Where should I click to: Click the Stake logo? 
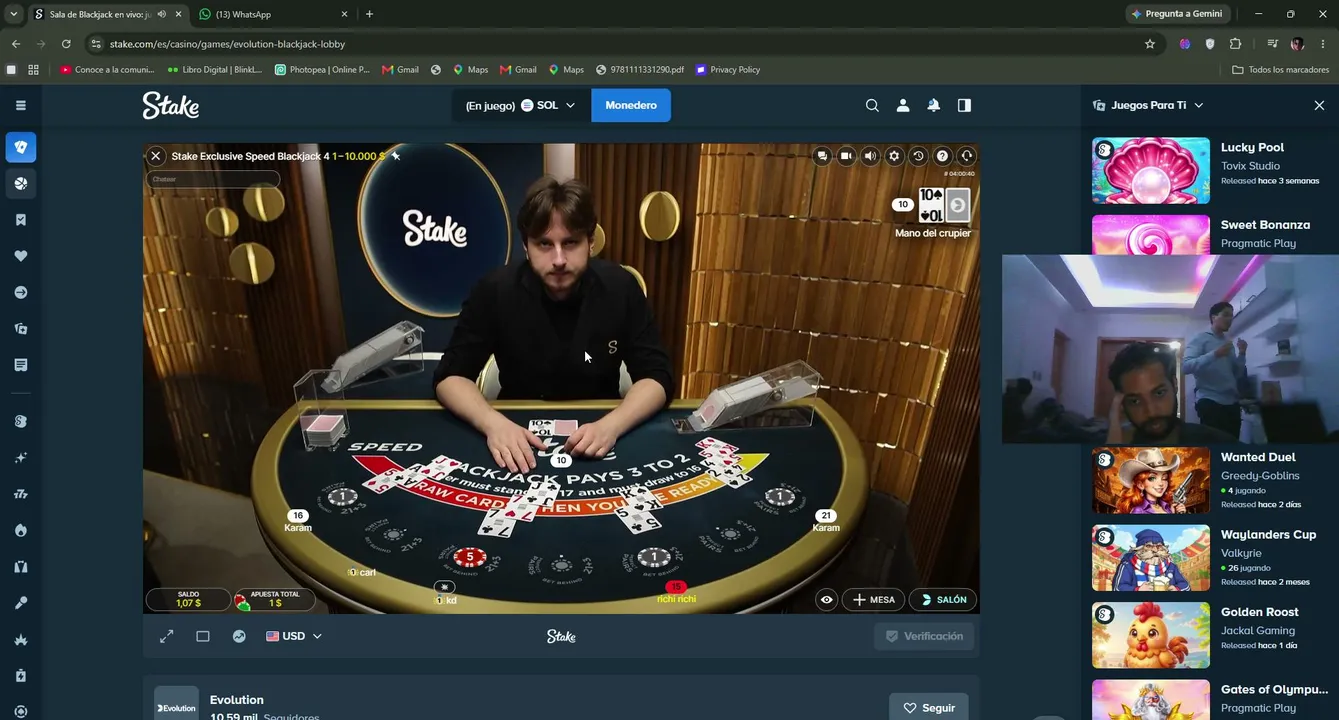click(171, 105)
